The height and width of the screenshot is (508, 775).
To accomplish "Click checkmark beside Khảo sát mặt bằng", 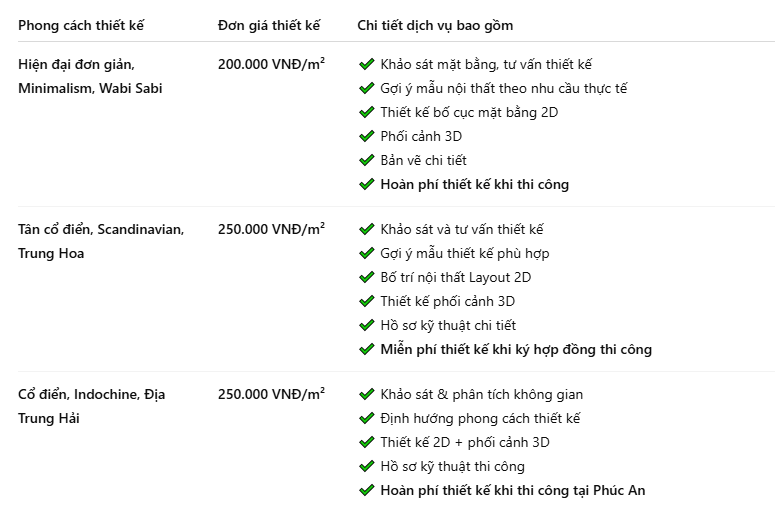I will [366, 64].
